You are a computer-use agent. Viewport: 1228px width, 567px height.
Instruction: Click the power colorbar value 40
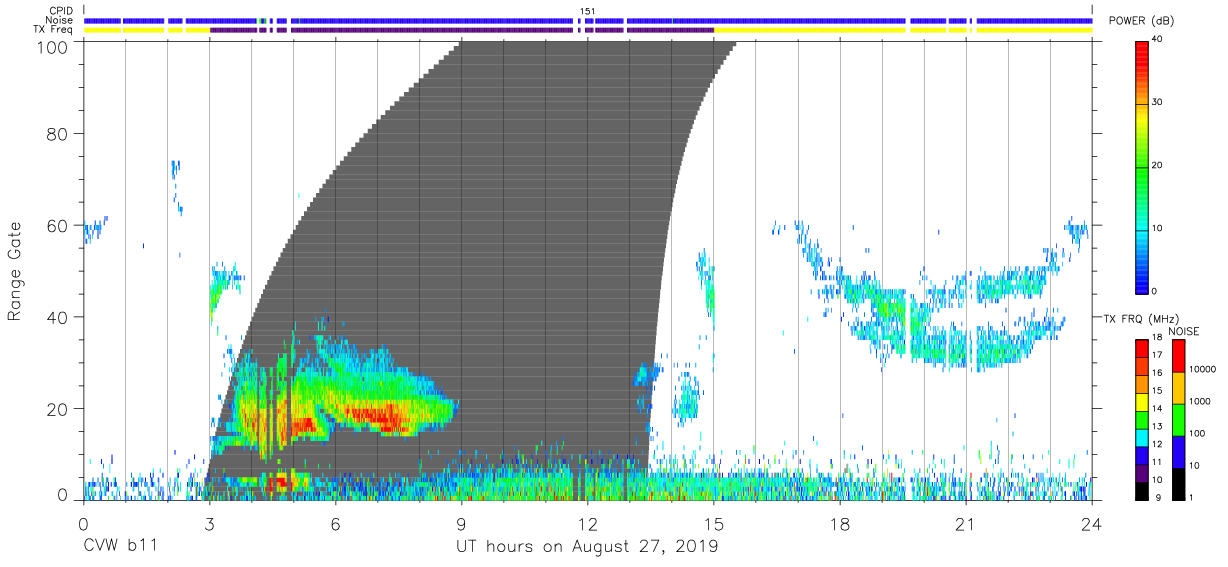tap(1159, 40)
